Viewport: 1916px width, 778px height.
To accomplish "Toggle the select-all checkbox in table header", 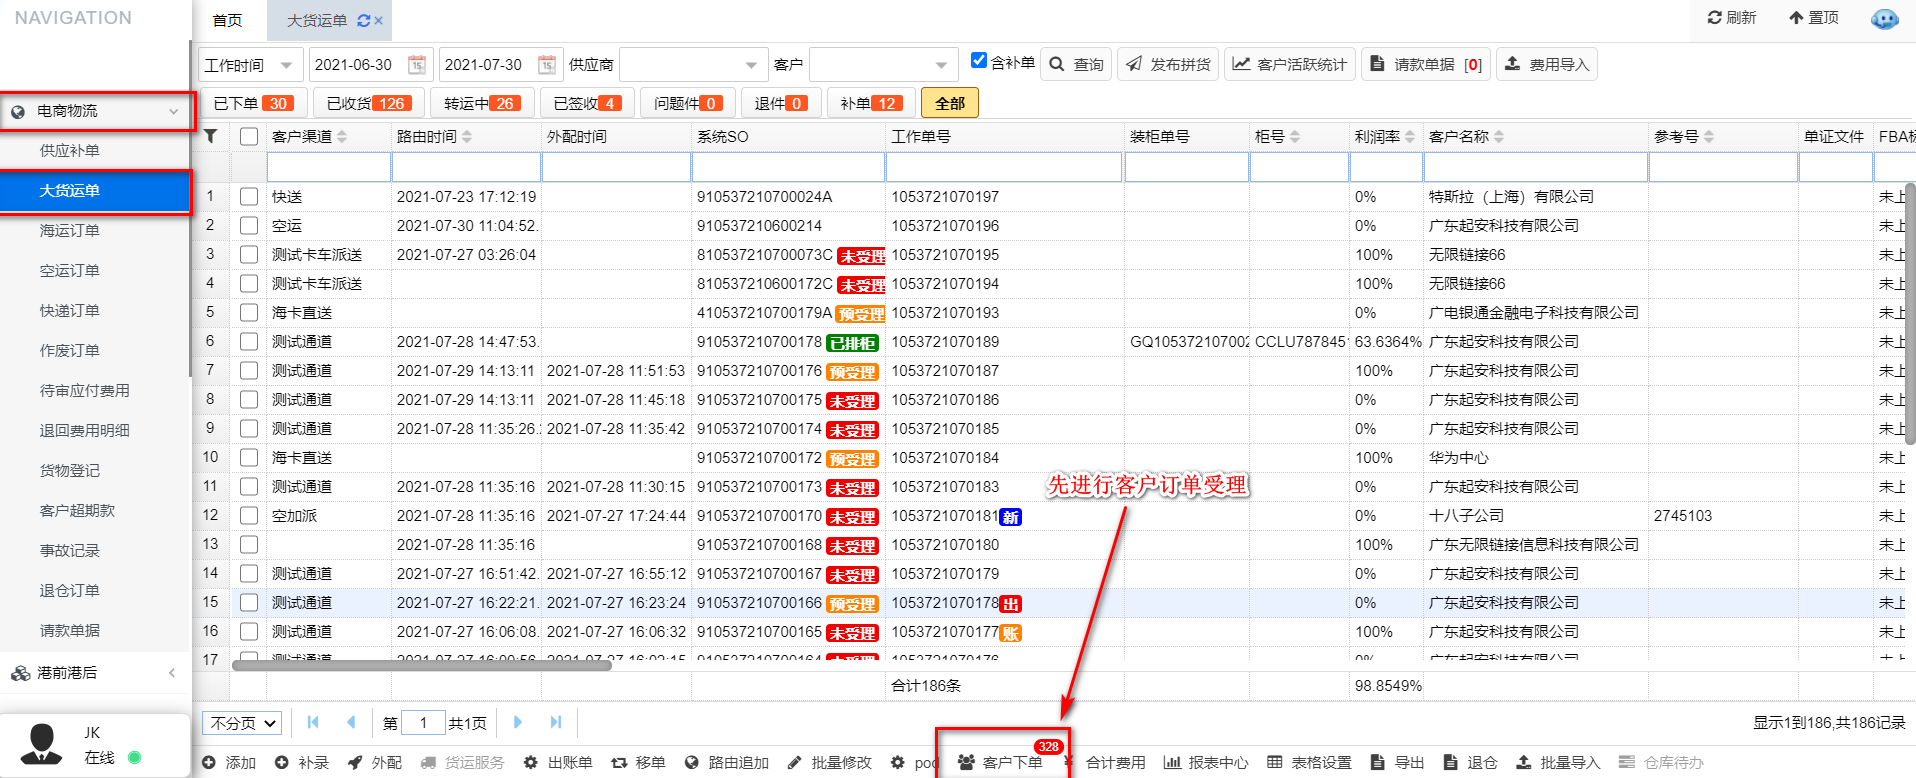I will (249, 137).
